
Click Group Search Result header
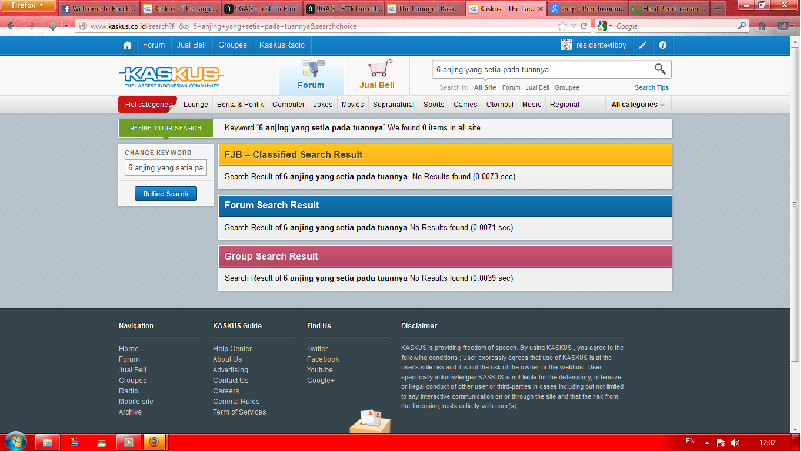pos(445,256)
